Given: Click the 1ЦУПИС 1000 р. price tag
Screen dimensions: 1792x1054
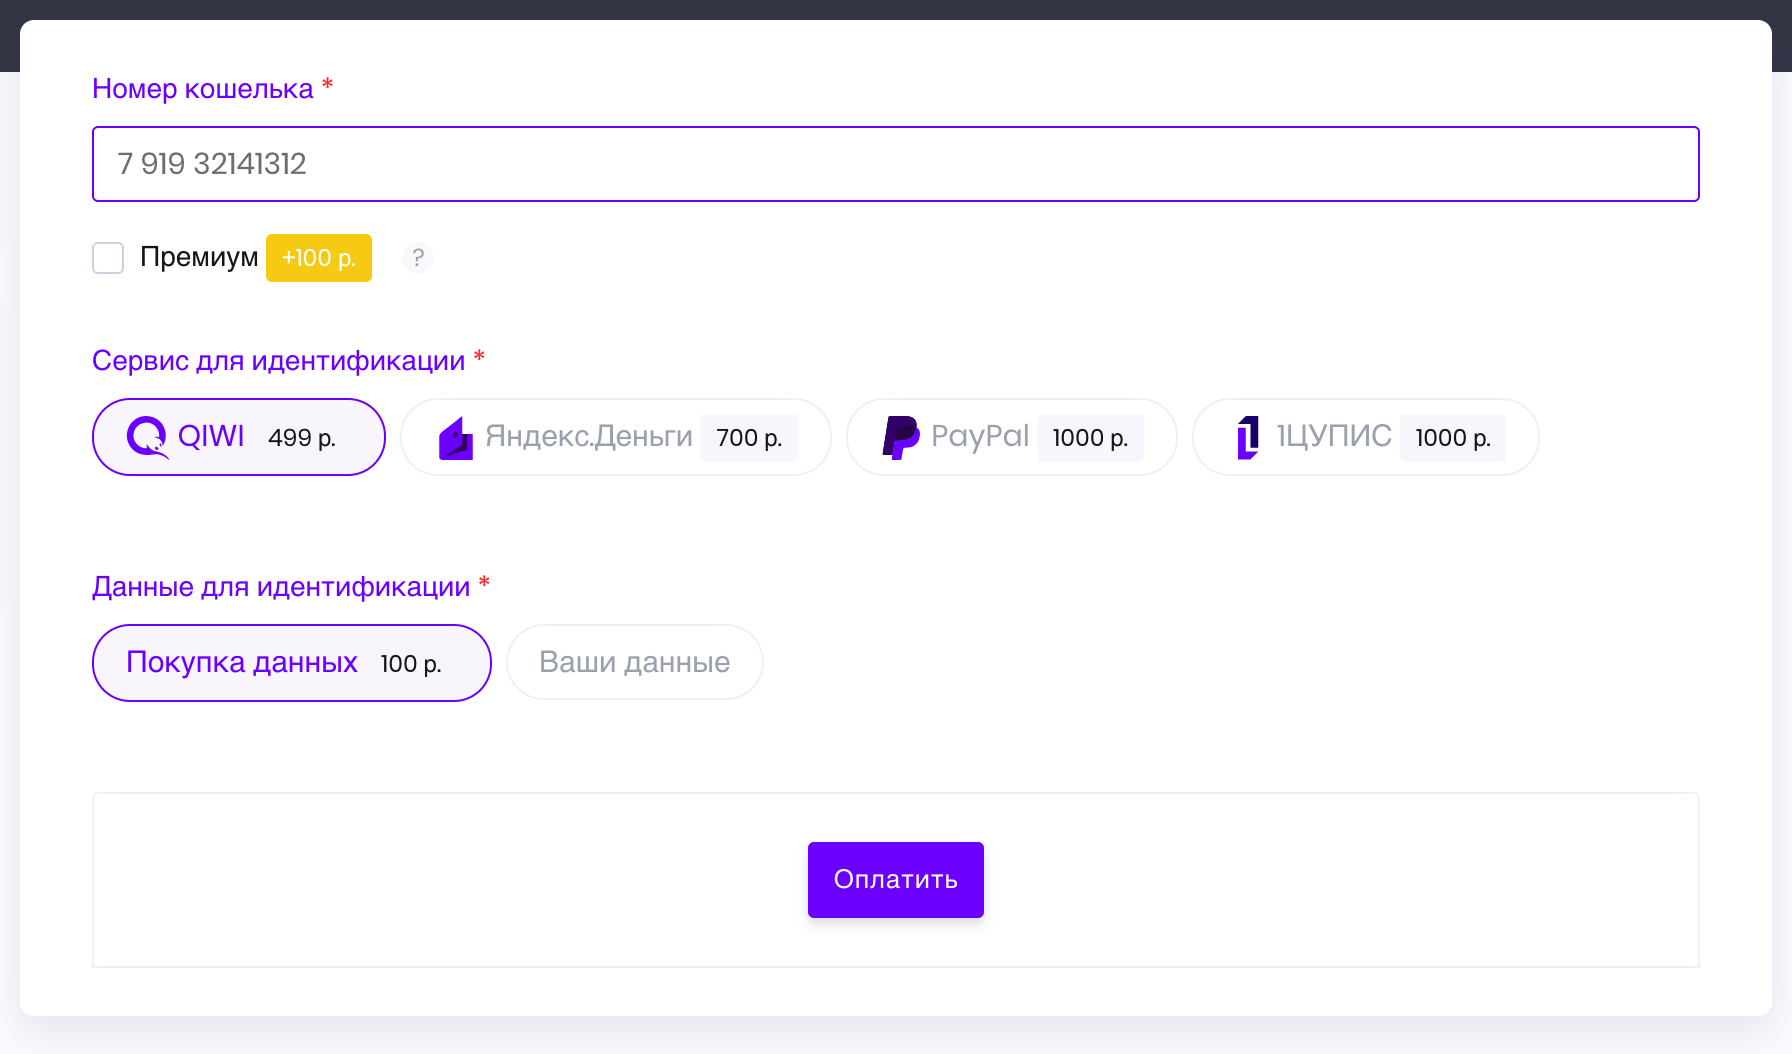Looking at the screenshot, I should [x=1453, y=438].
